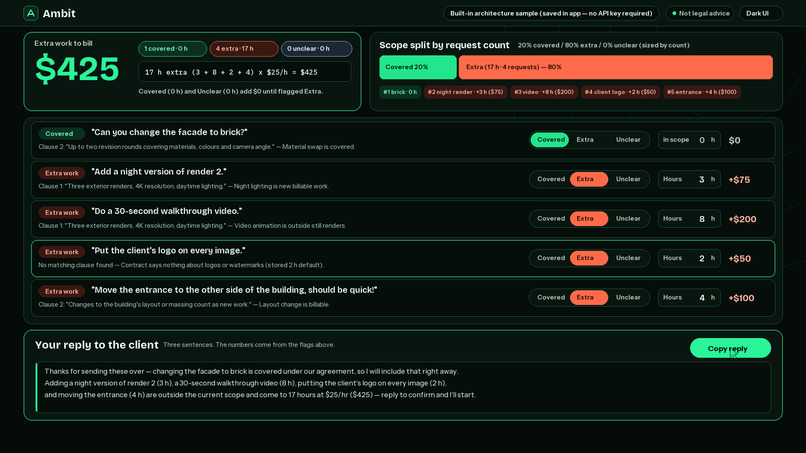The height and width of the screenshot is (453, 806).
Task: Flag walkthrough video request as Unclear
Action: point(628,219)
